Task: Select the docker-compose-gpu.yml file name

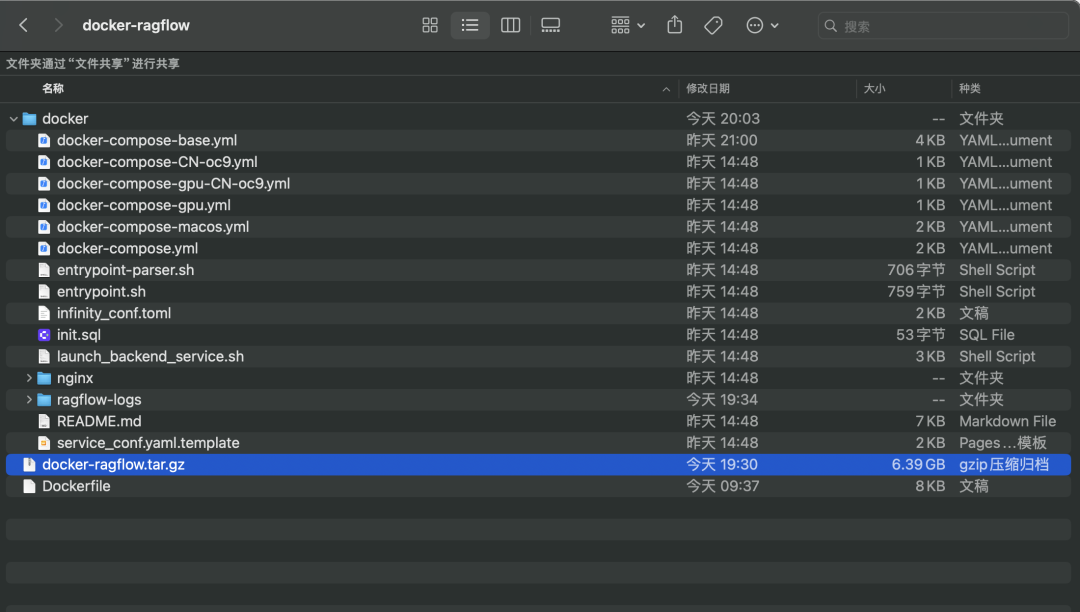Action: coord(144,205)
